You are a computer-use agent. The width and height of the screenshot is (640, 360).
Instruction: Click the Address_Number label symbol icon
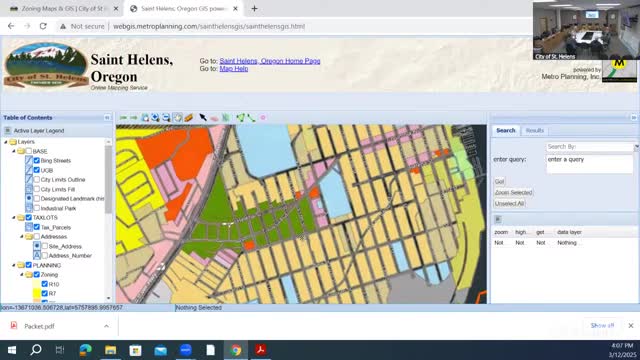pos(37,256)
